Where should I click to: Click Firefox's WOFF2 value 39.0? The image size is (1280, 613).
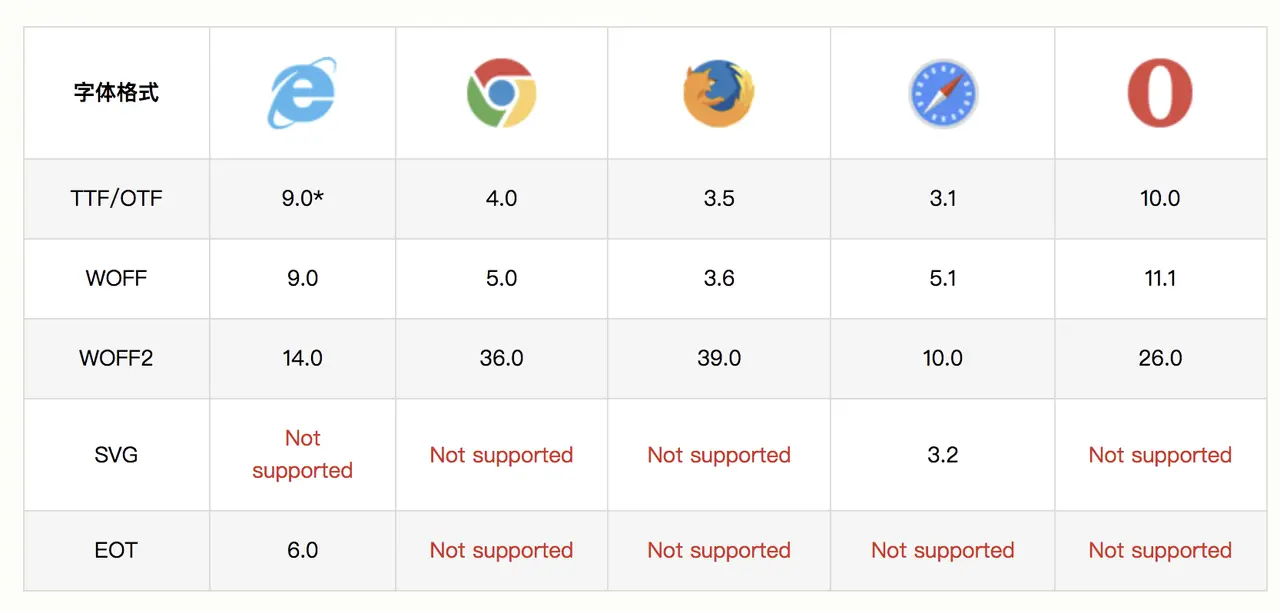click(x=719, y=358)
